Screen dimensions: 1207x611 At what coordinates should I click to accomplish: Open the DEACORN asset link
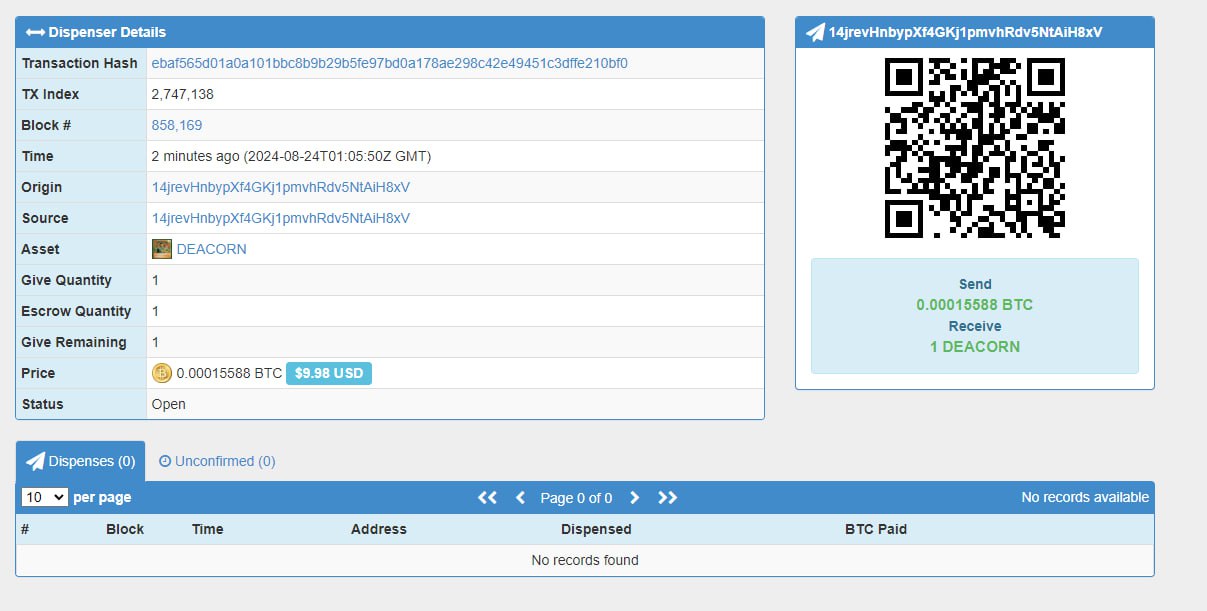click(x=211, y=249)
